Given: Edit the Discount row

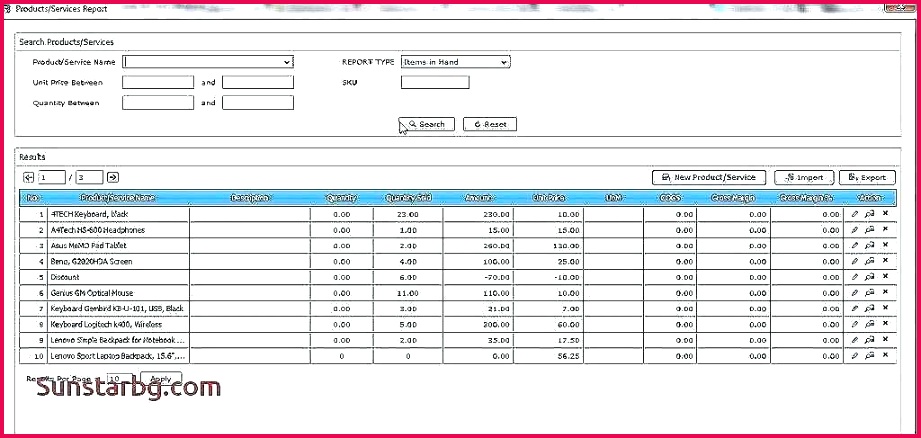Looking at the screenshot, I should coord(855,277).
